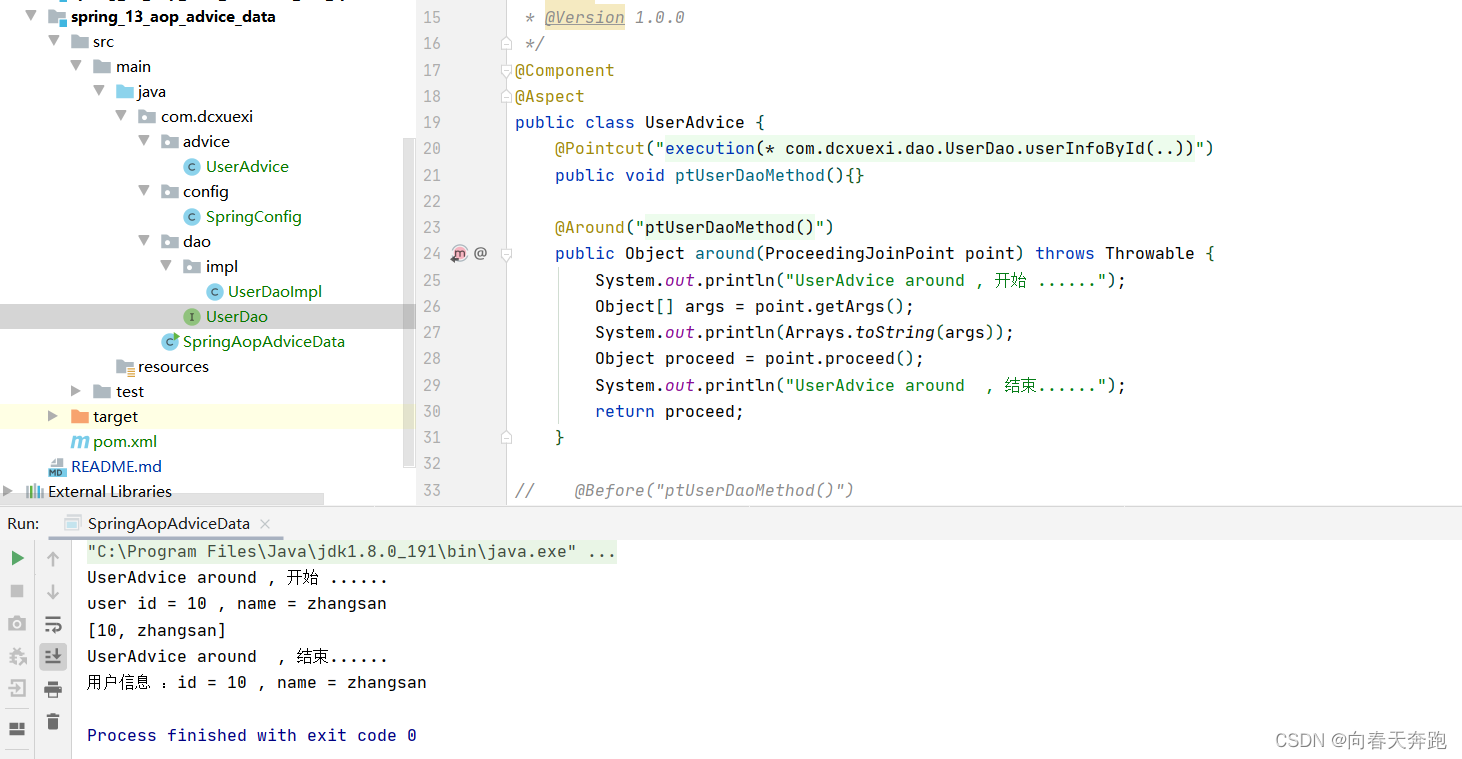Click the README.md markdown file icon
1462x759 pixels.
57,467
